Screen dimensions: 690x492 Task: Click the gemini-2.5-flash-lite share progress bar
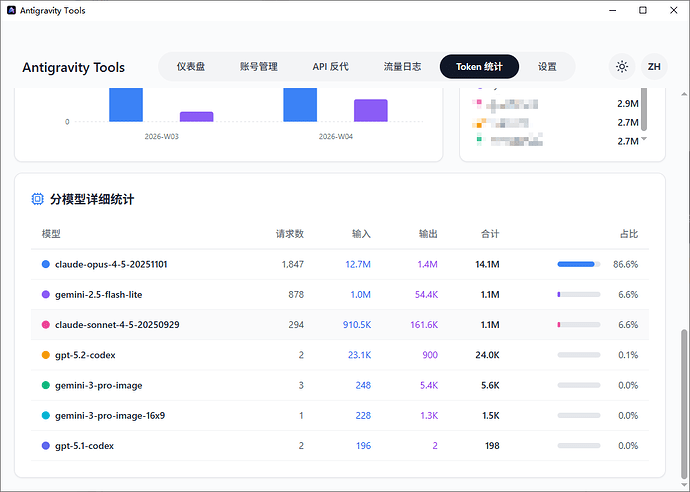(579, 294)
